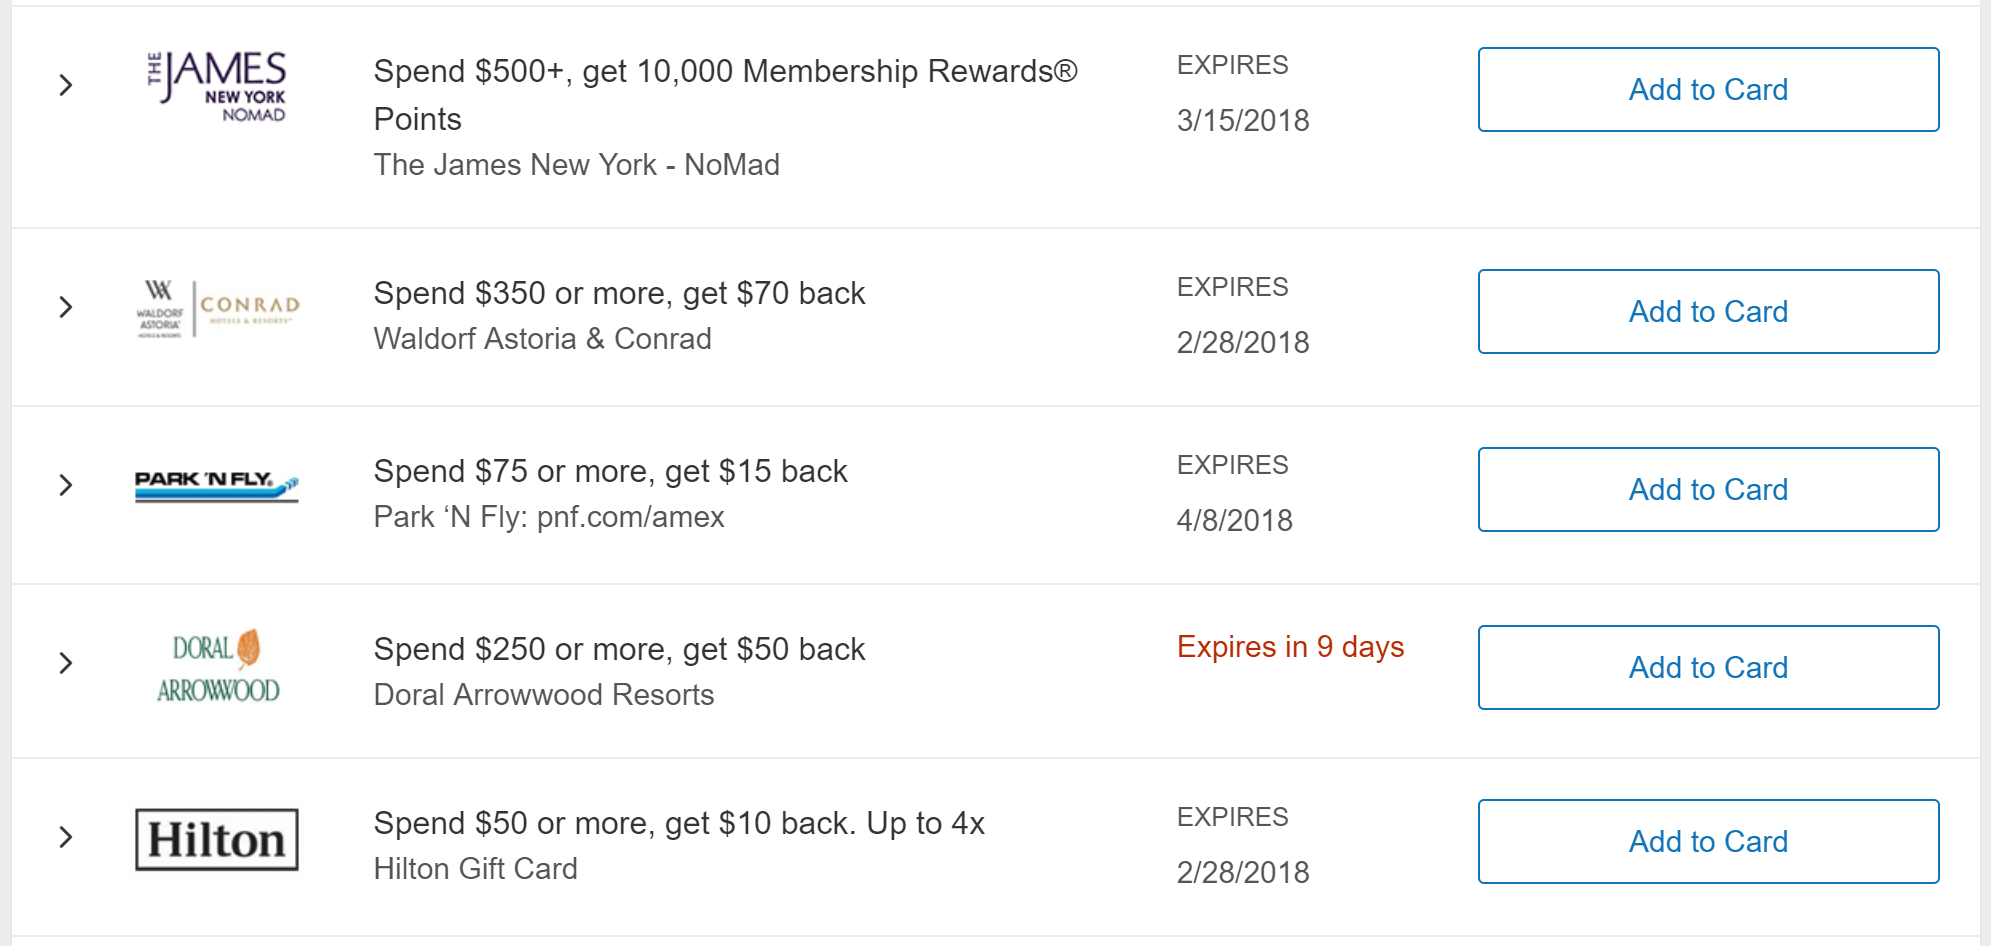The height and width of the screenshot is (946, 1991).
Task: Add Park 'N Fly offer to card
Action: pyautogui.click(x=1708, y=490)
